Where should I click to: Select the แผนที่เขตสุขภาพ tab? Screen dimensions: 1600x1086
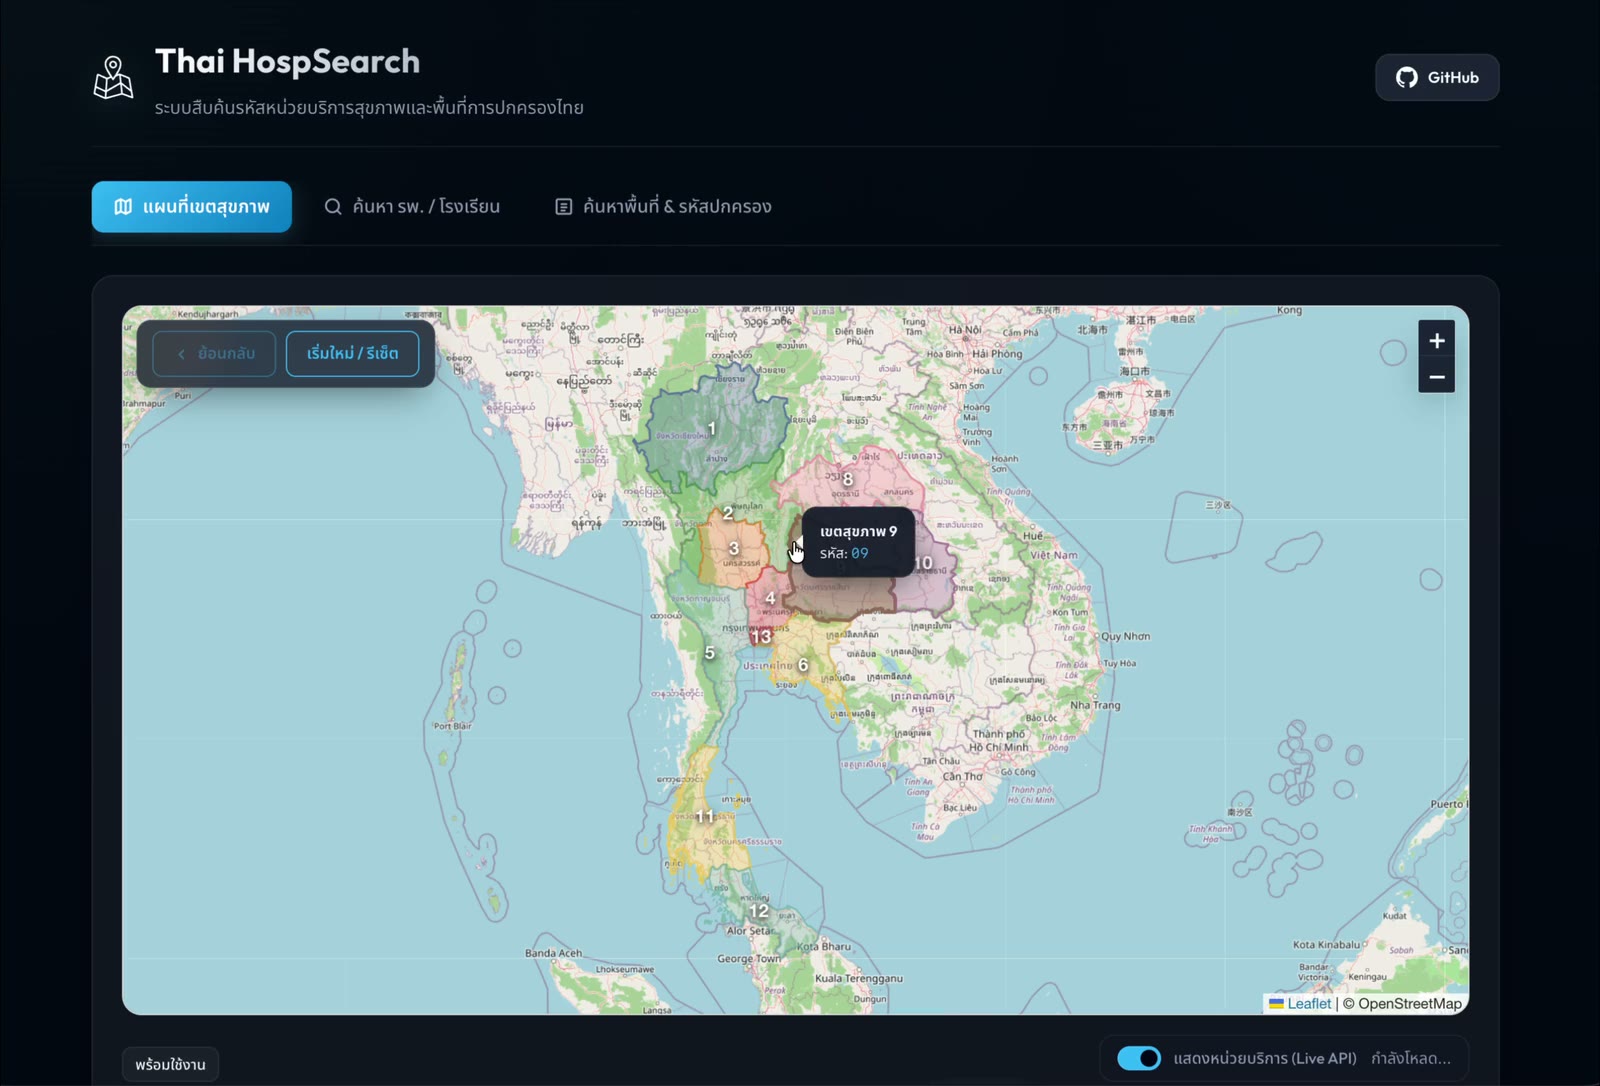click(x=192, y=207)
